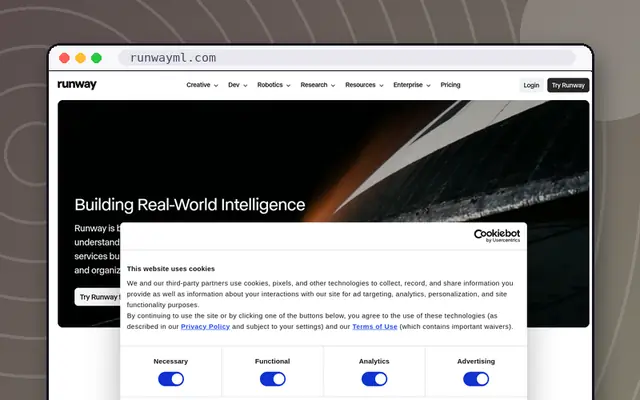The image size is (640, 400).
Task: Disable the Functional cookies switch
Action: (x=273, y=379)
